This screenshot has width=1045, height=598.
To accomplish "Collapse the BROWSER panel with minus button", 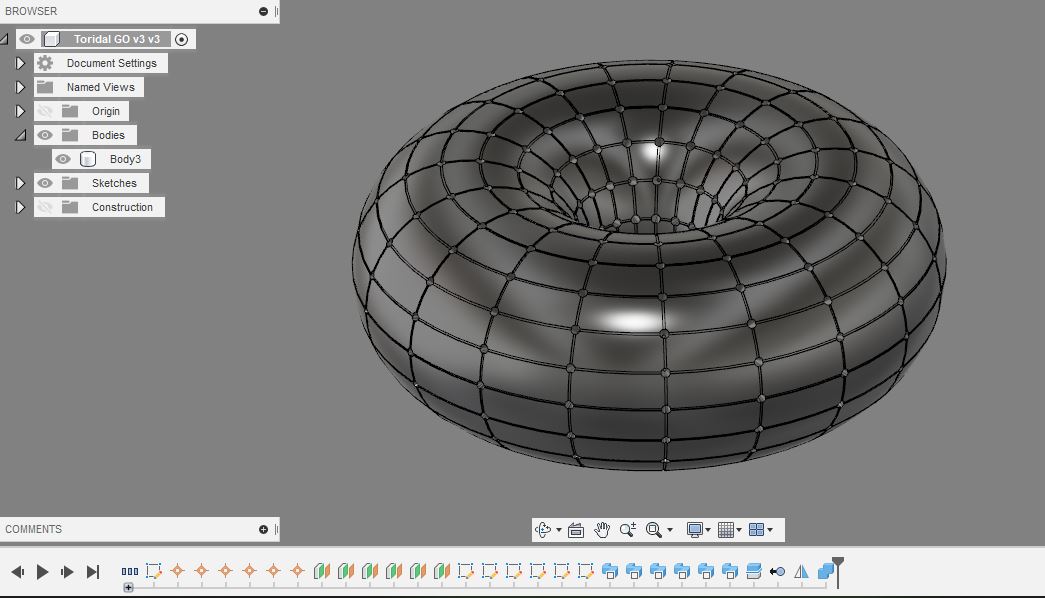I will (263, 11).
